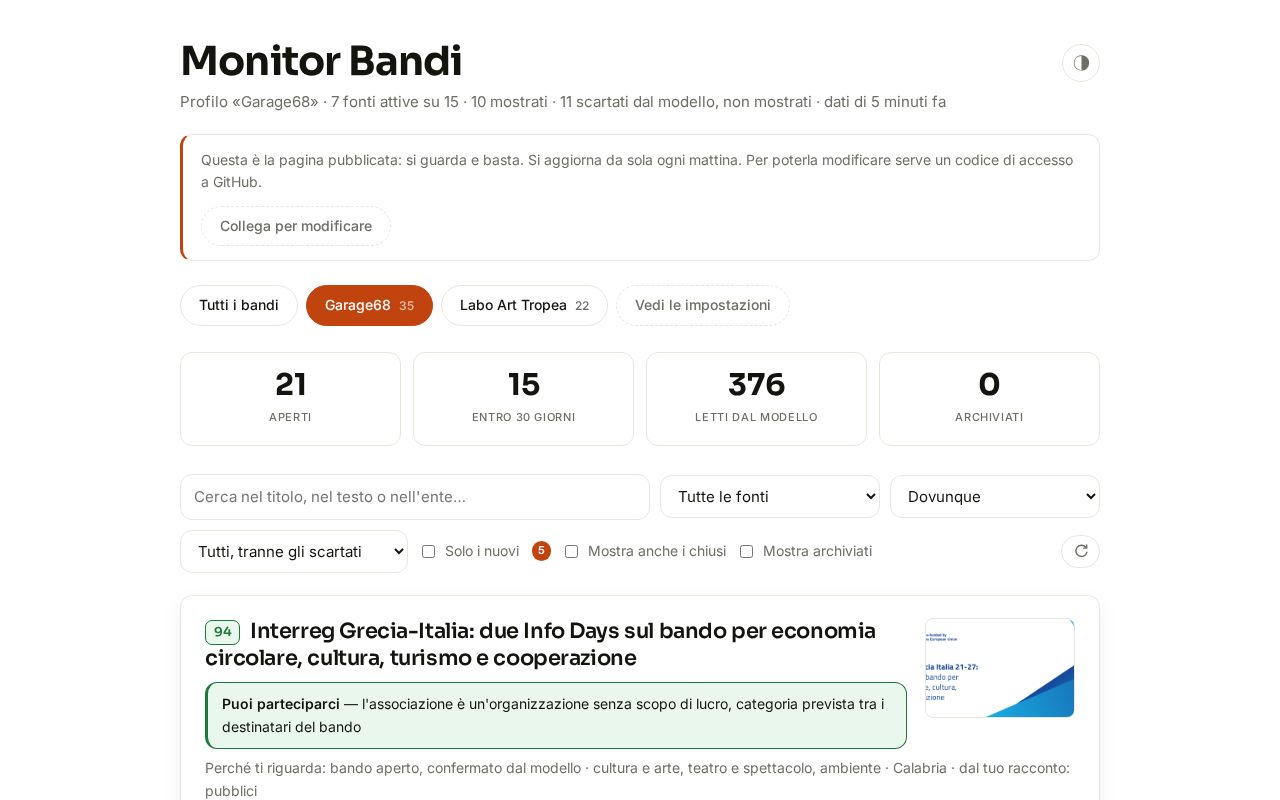Click the Collega per modificare button
The height and width of the screenshot is (800, 1280).
296,226
